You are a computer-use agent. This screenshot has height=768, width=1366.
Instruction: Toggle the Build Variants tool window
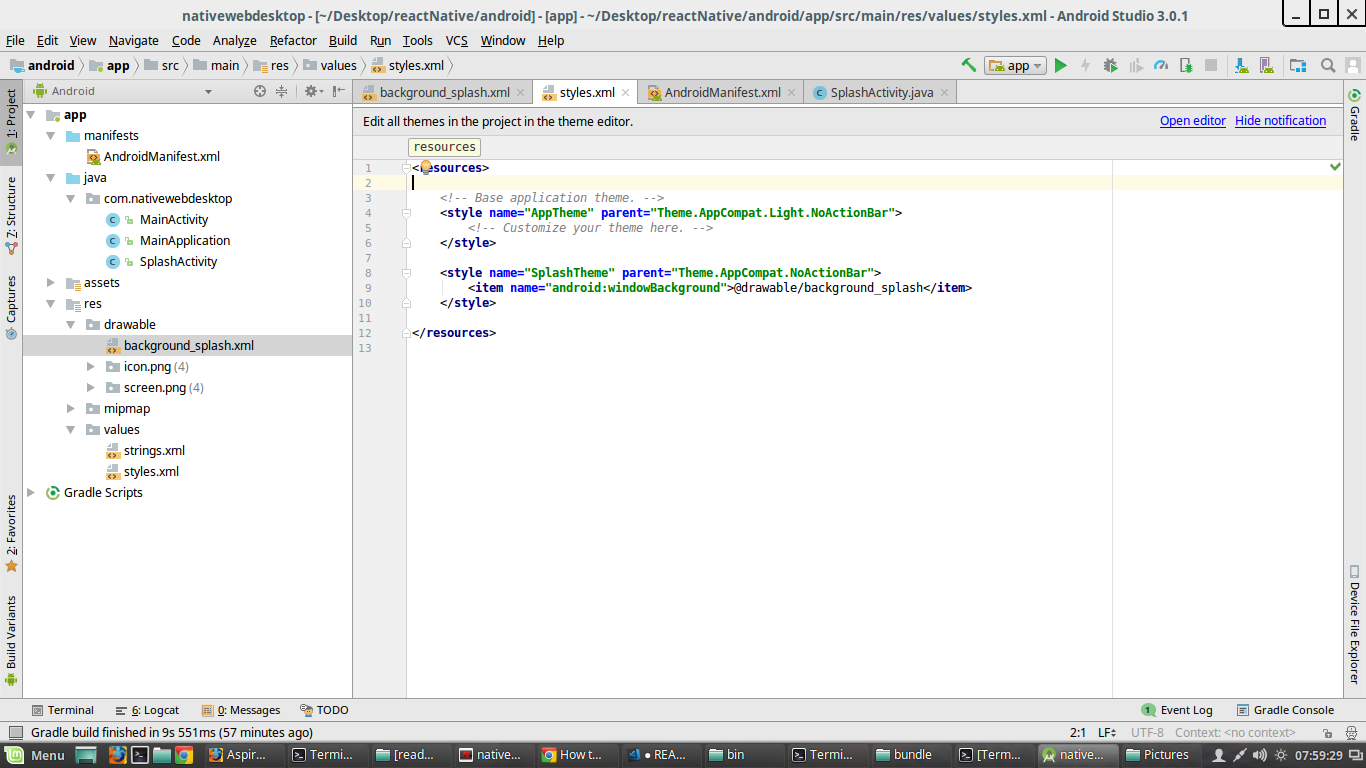tap(11, 640)
